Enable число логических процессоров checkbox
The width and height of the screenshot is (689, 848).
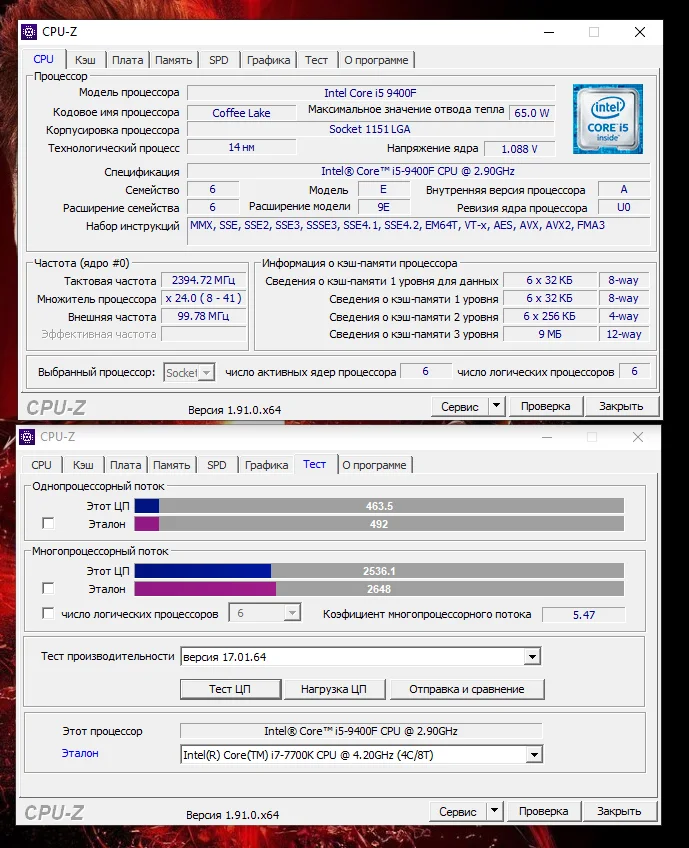tap(48, 613)
